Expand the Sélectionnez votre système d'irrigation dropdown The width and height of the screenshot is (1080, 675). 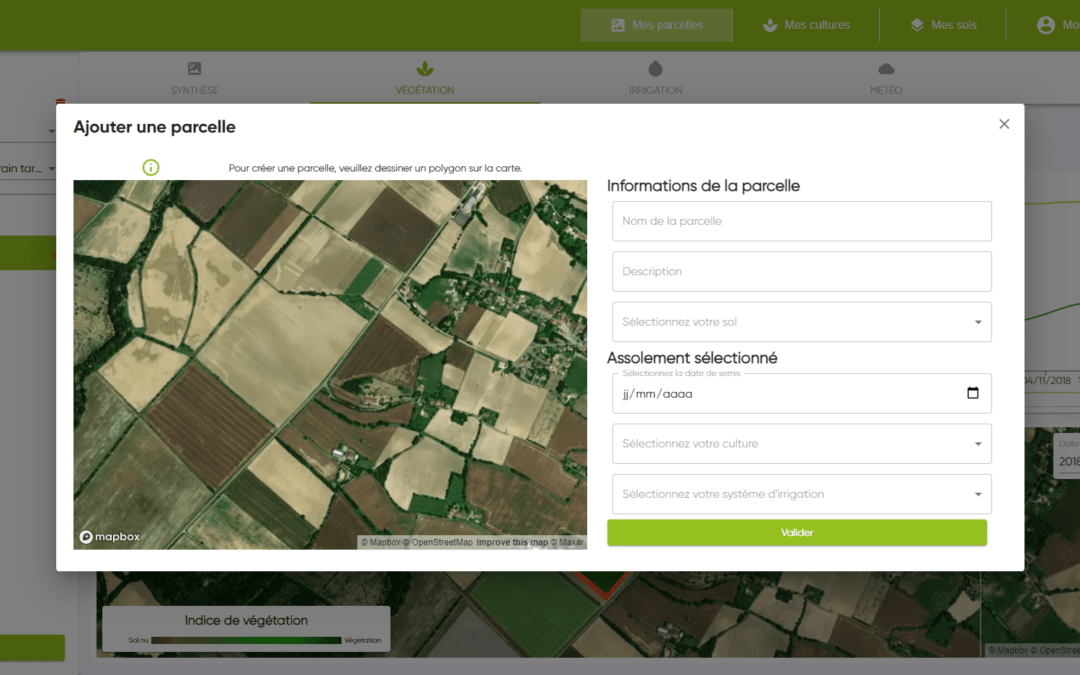(x=802, y=494)
